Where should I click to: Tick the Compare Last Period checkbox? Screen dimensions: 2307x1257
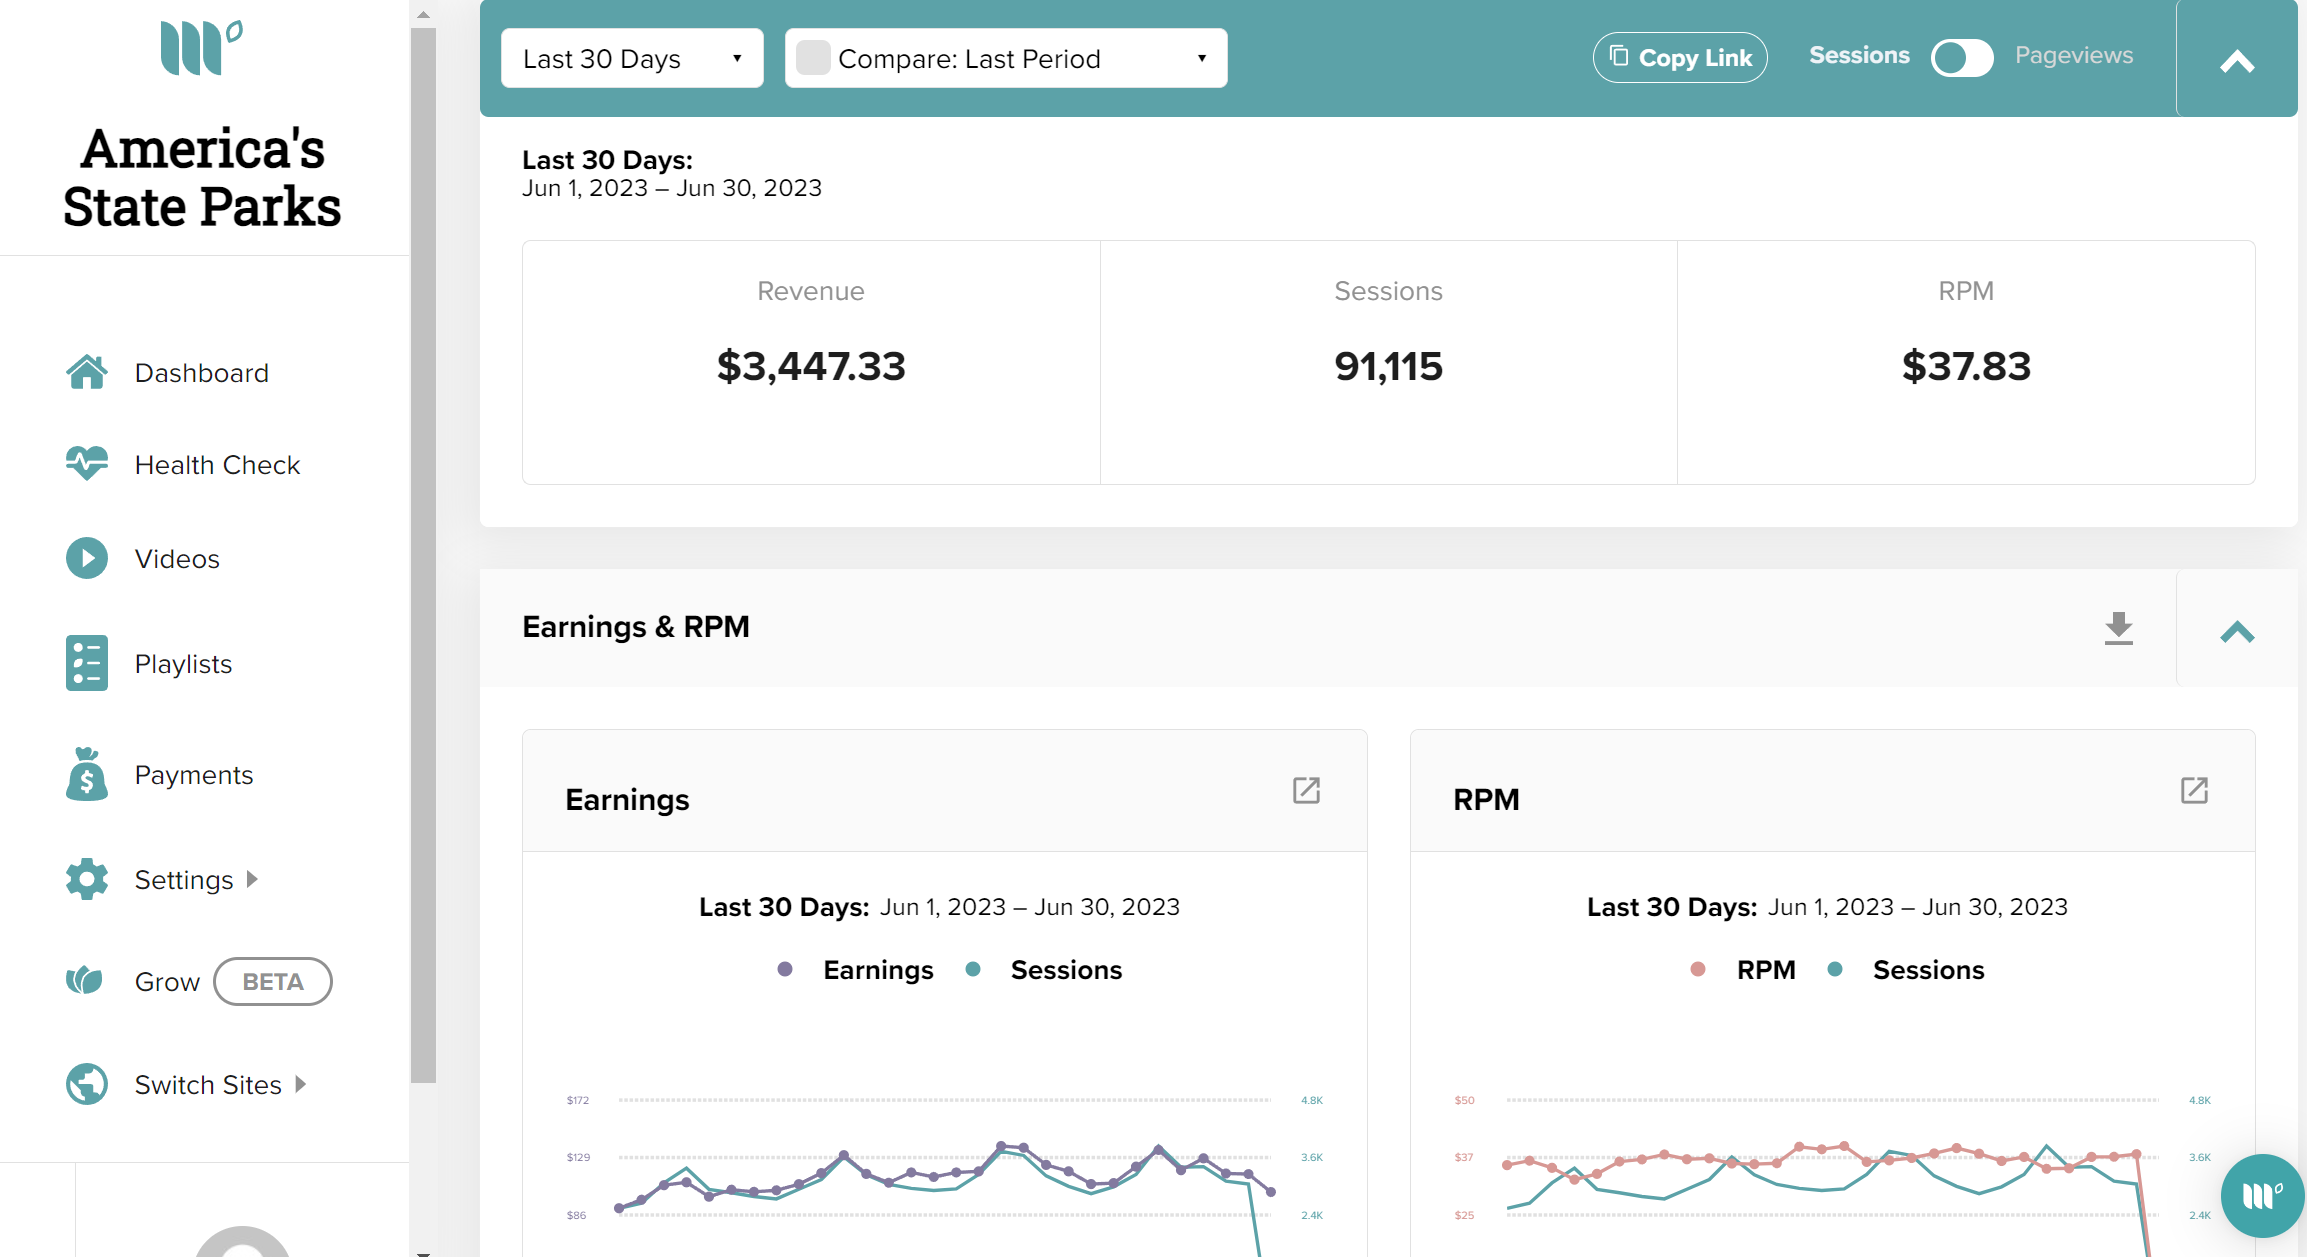pos(813,58)
